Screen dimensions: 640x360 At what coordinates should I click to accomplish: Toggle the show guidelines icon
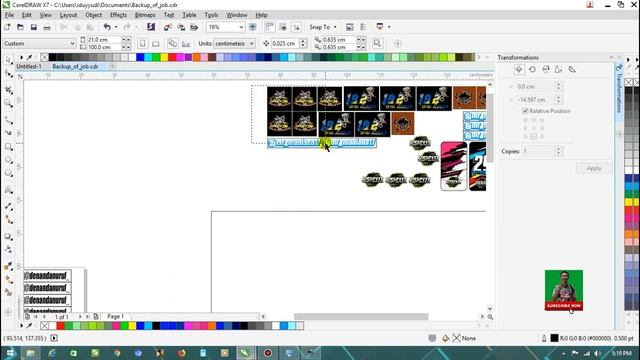296,27
